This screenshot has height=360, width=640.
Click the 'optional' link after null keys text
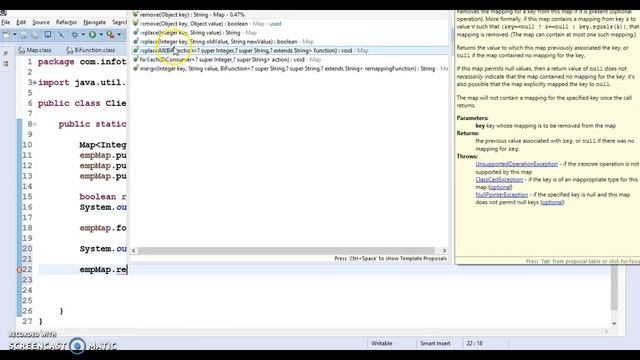[x=552, y=202]
